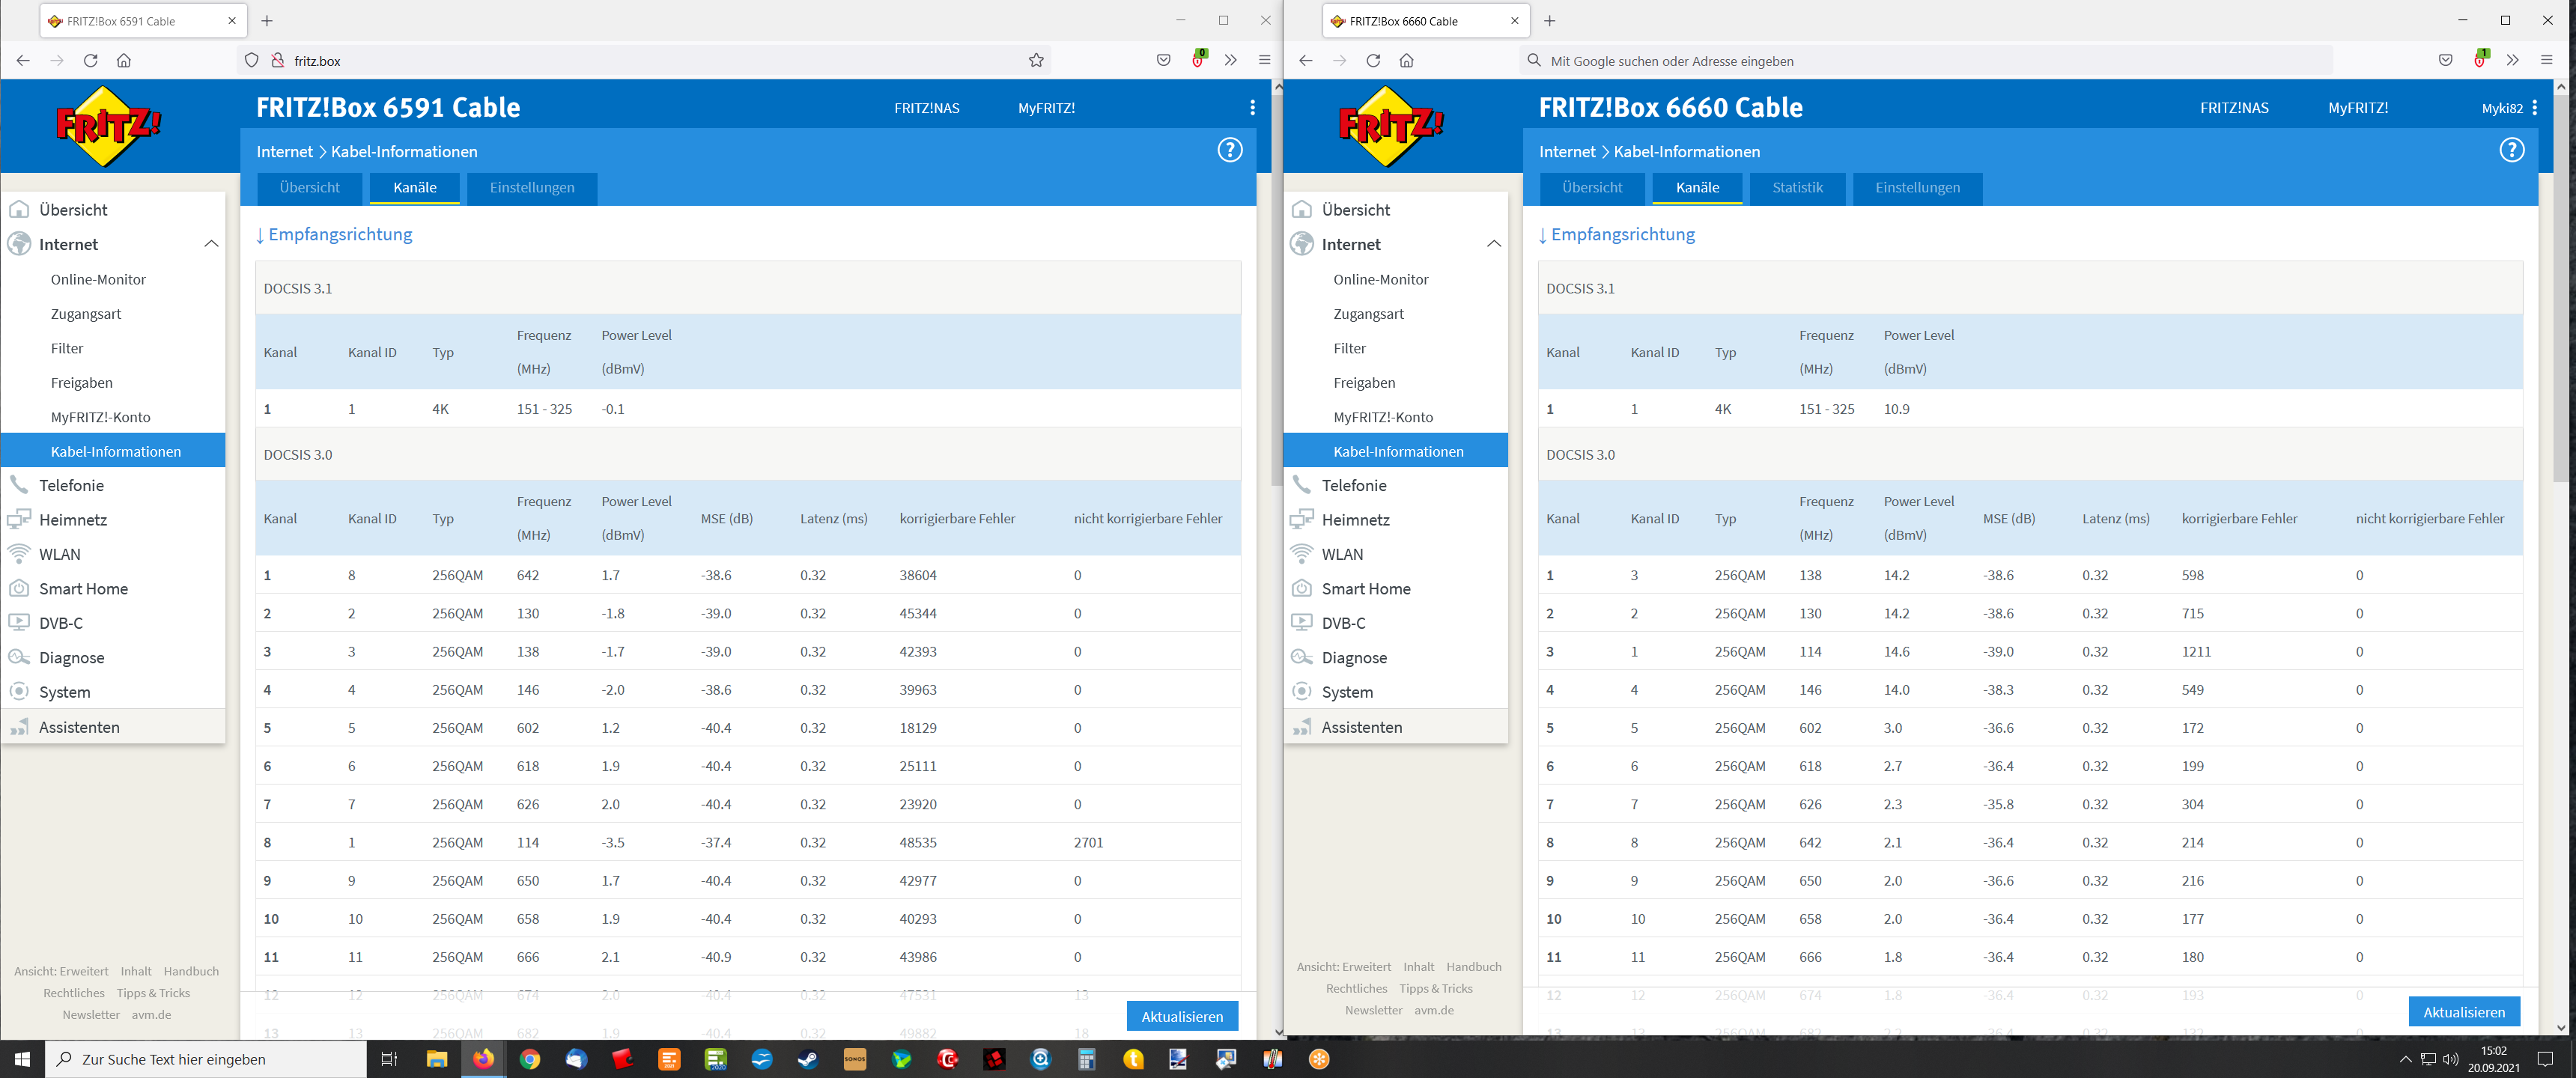Open the MyFRITZ! link in the 6660 header
2576x1078 pixels.
click(x=2357, y=108)
